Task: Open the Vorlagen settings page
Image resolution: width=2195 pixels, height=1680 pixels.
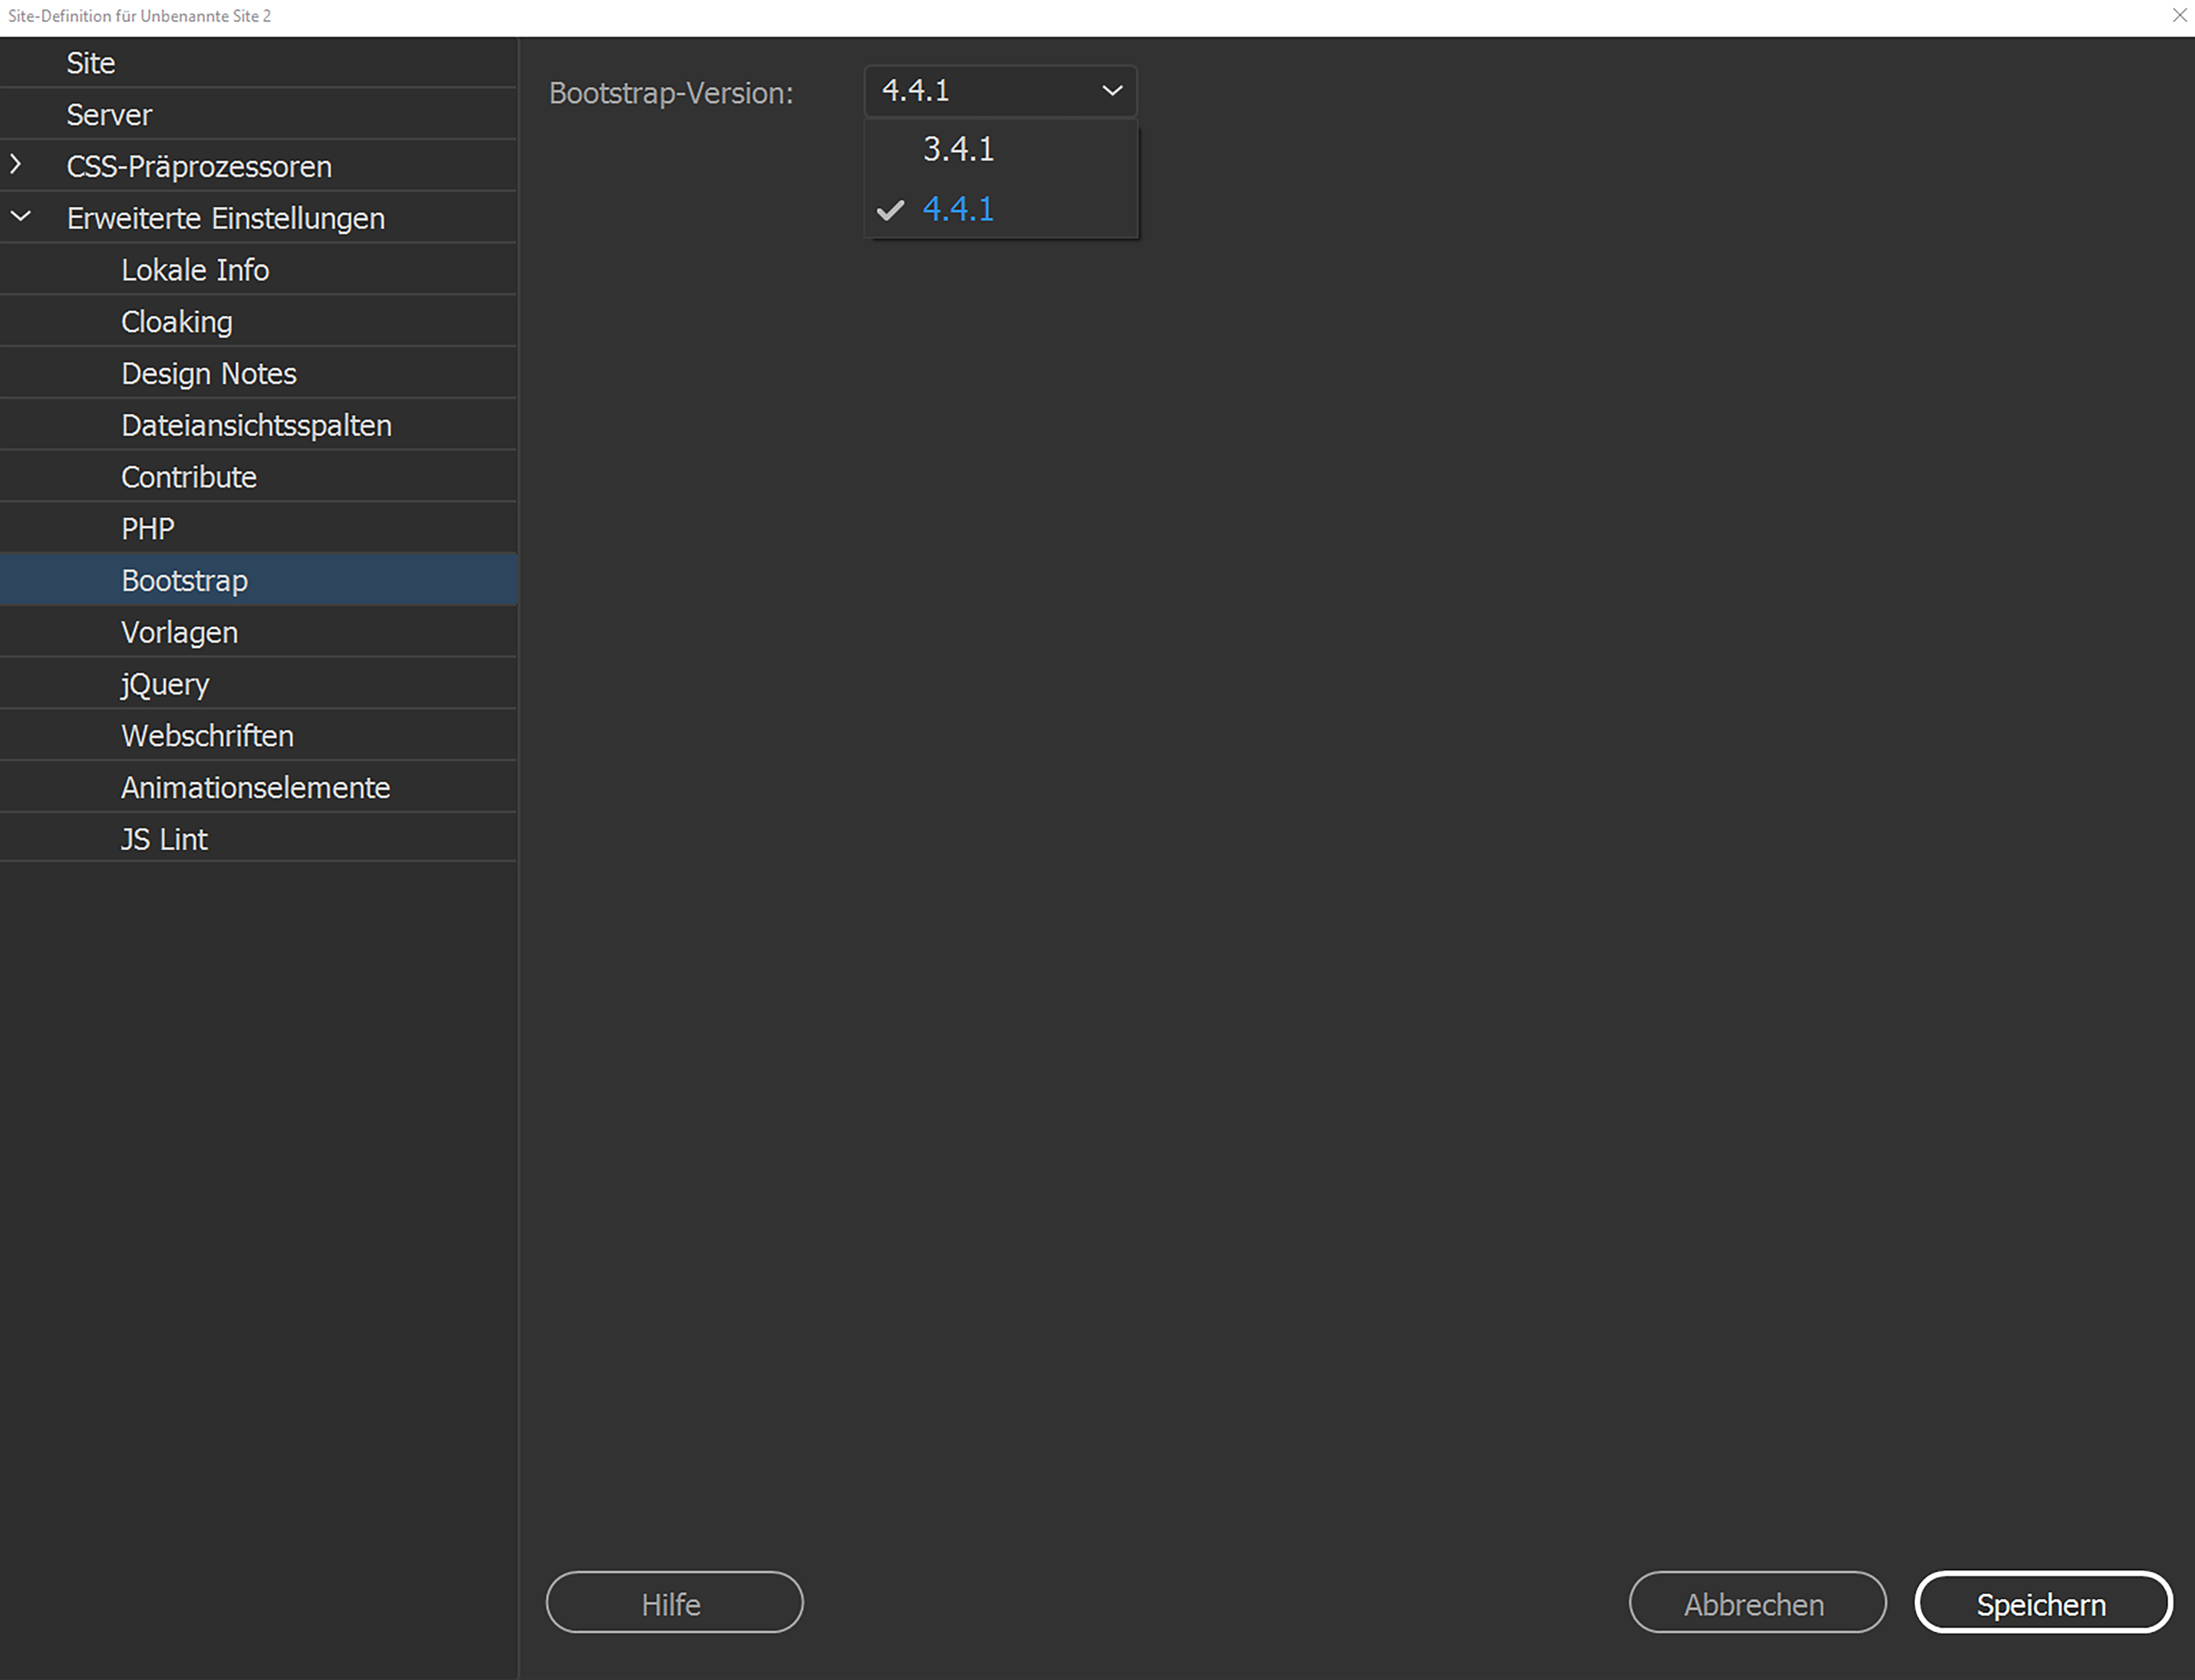Action: (179, 632)
